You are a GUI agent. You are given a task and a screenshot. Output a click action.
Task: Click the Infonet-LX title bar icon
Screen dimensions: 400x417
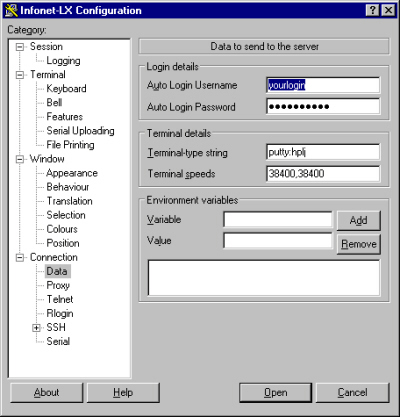tap(11, 10)
